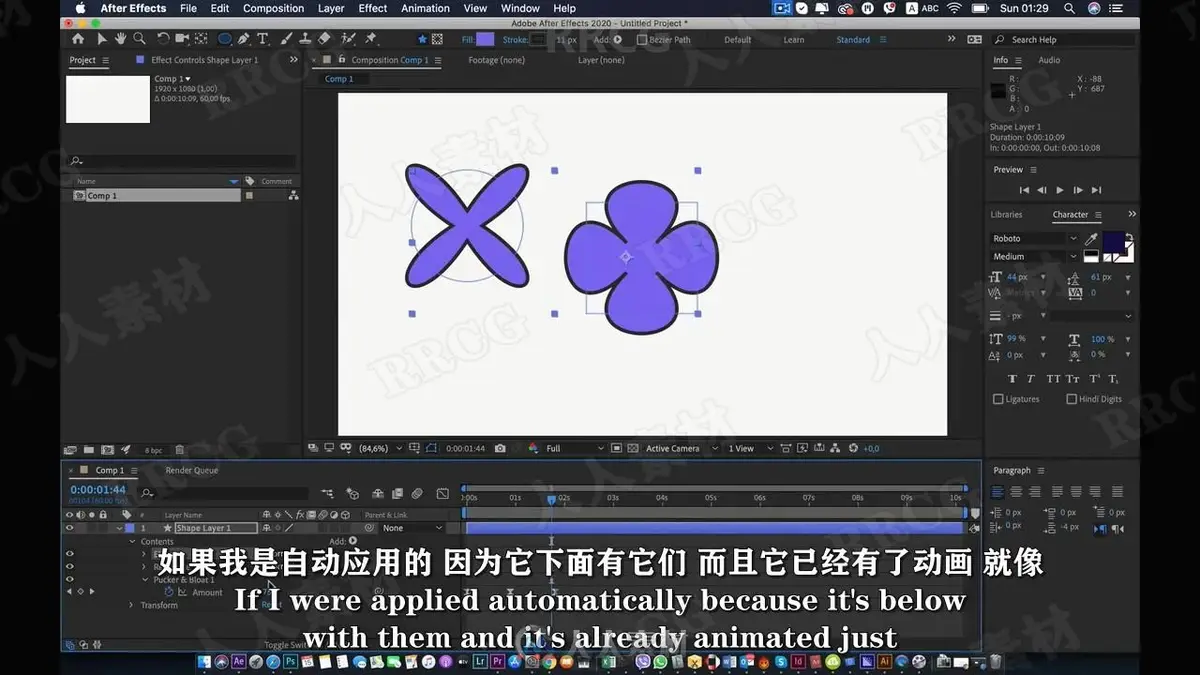
Task: Toggle Amount property stopwatch
Action: coord(168,592)
